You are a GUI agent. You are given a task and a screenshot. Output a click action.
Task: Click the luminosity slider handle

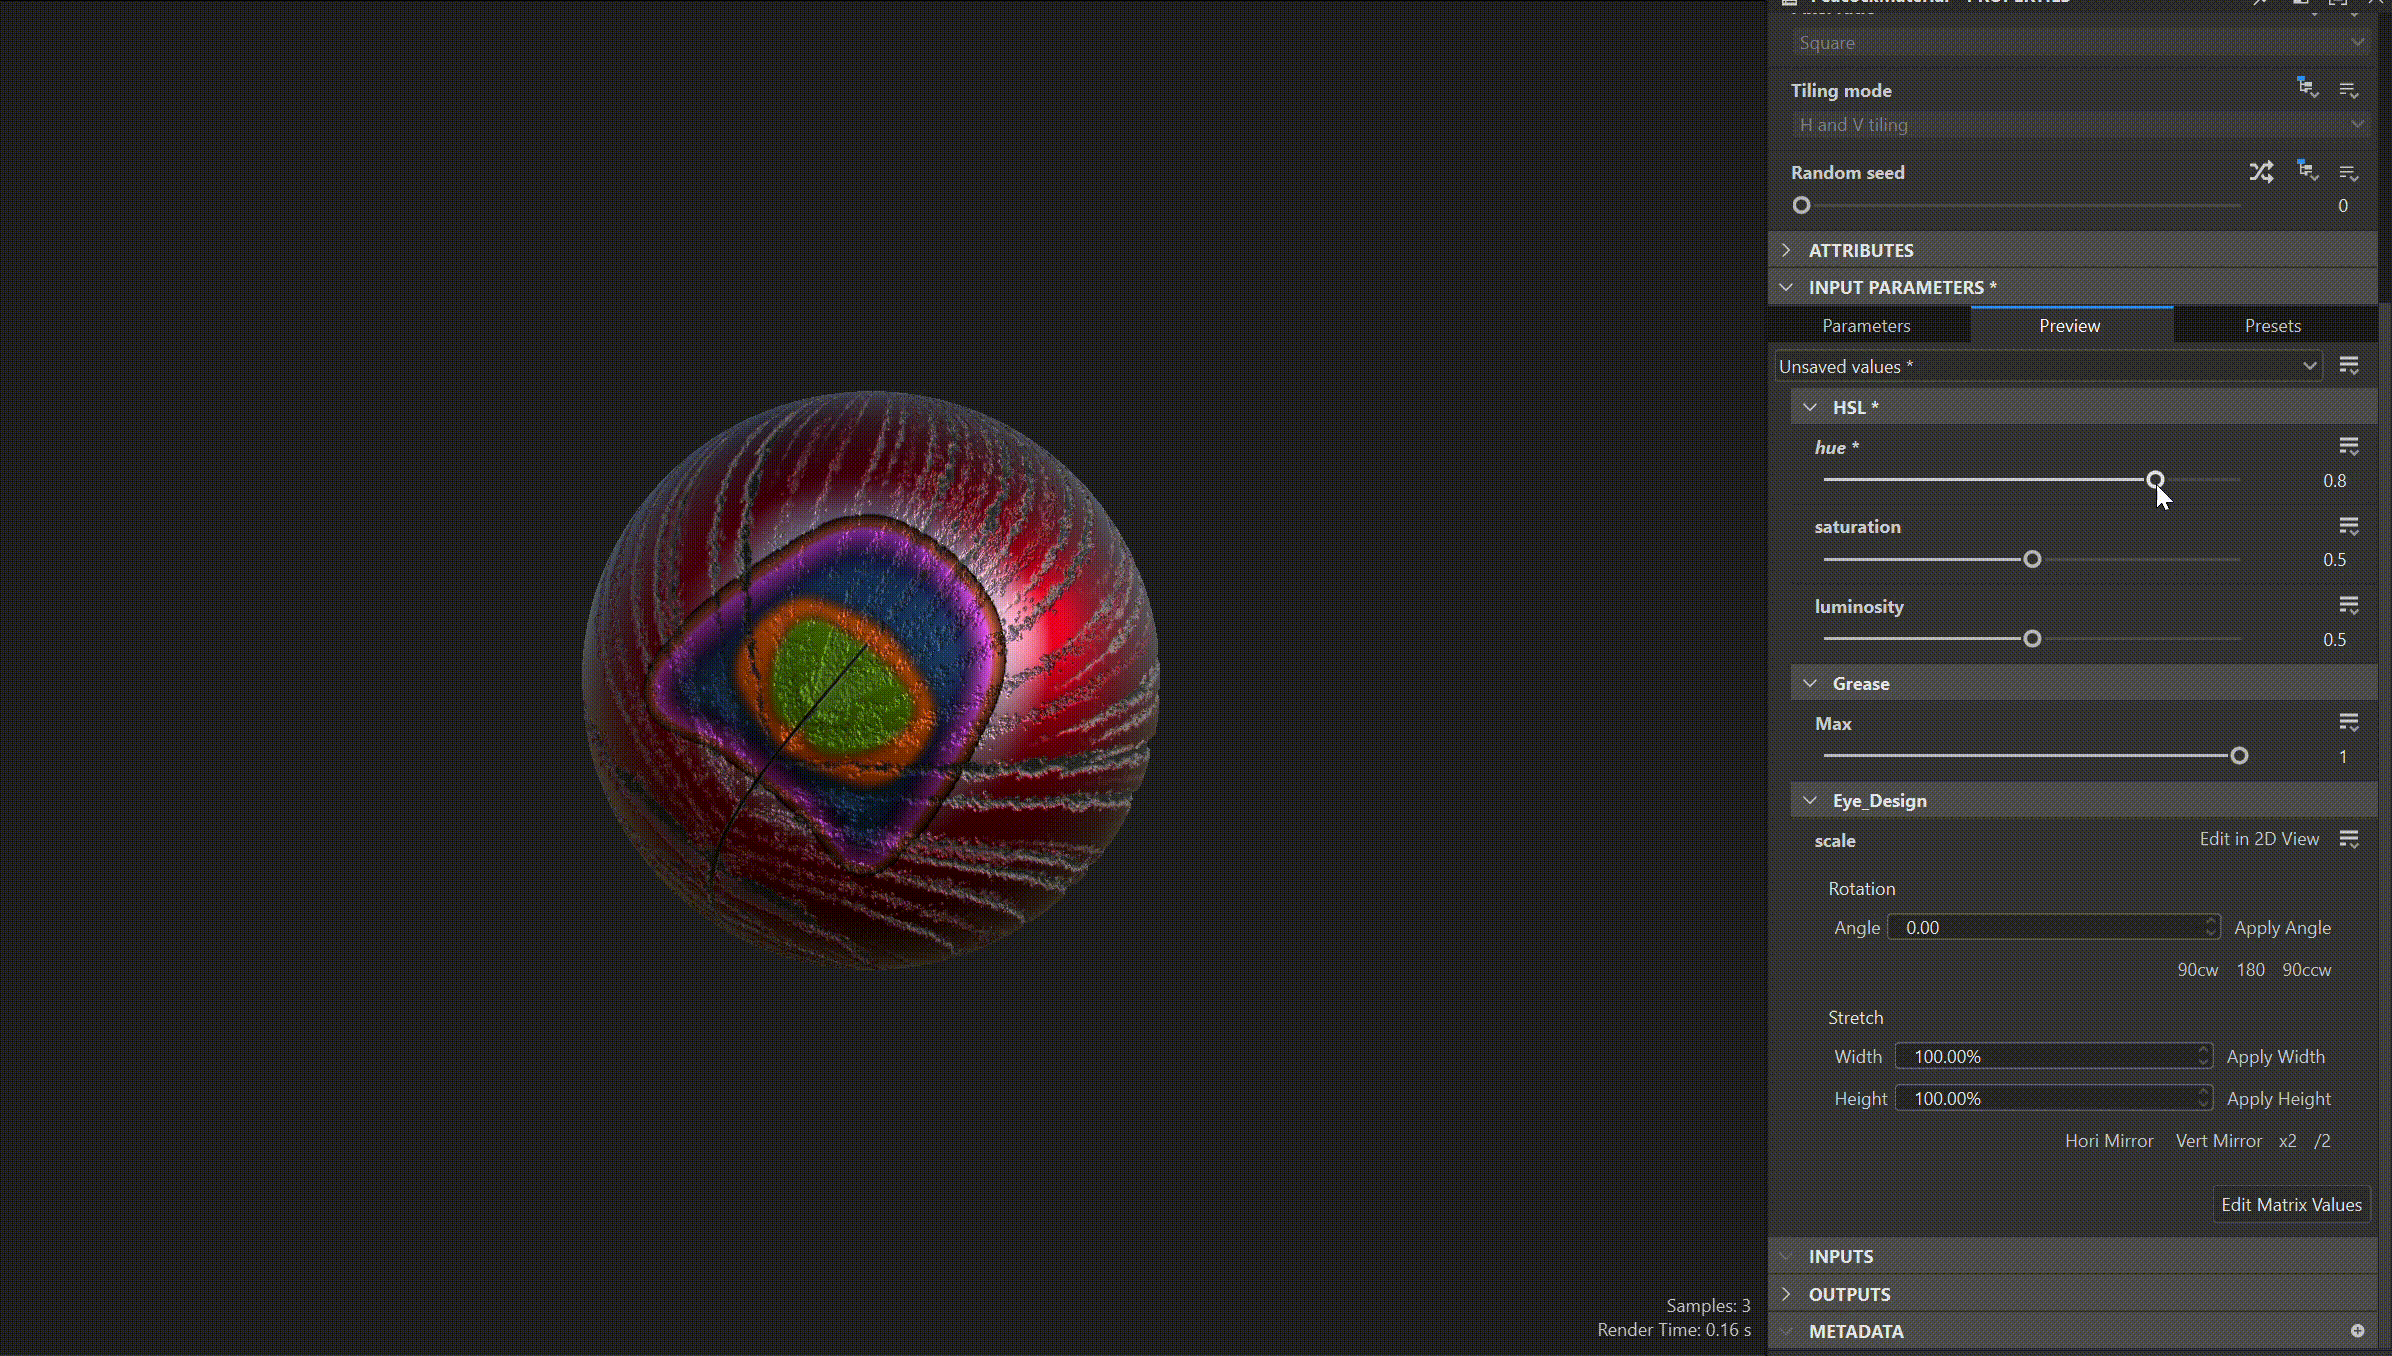point(2032,639)
